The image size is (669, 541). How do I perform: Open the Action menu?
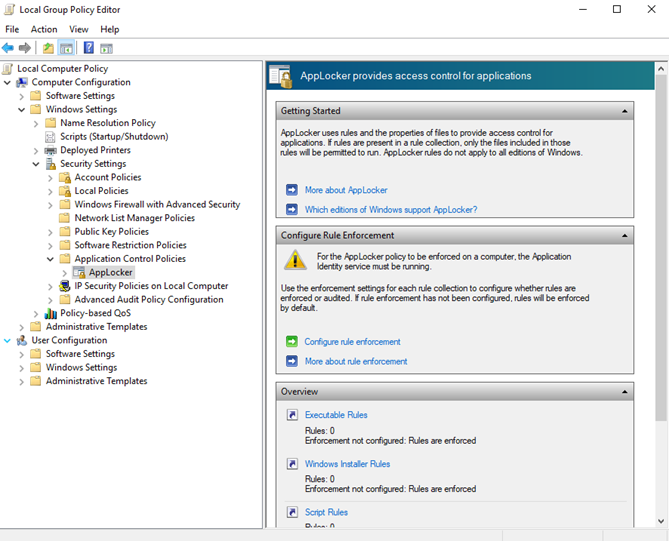(44, 29)
